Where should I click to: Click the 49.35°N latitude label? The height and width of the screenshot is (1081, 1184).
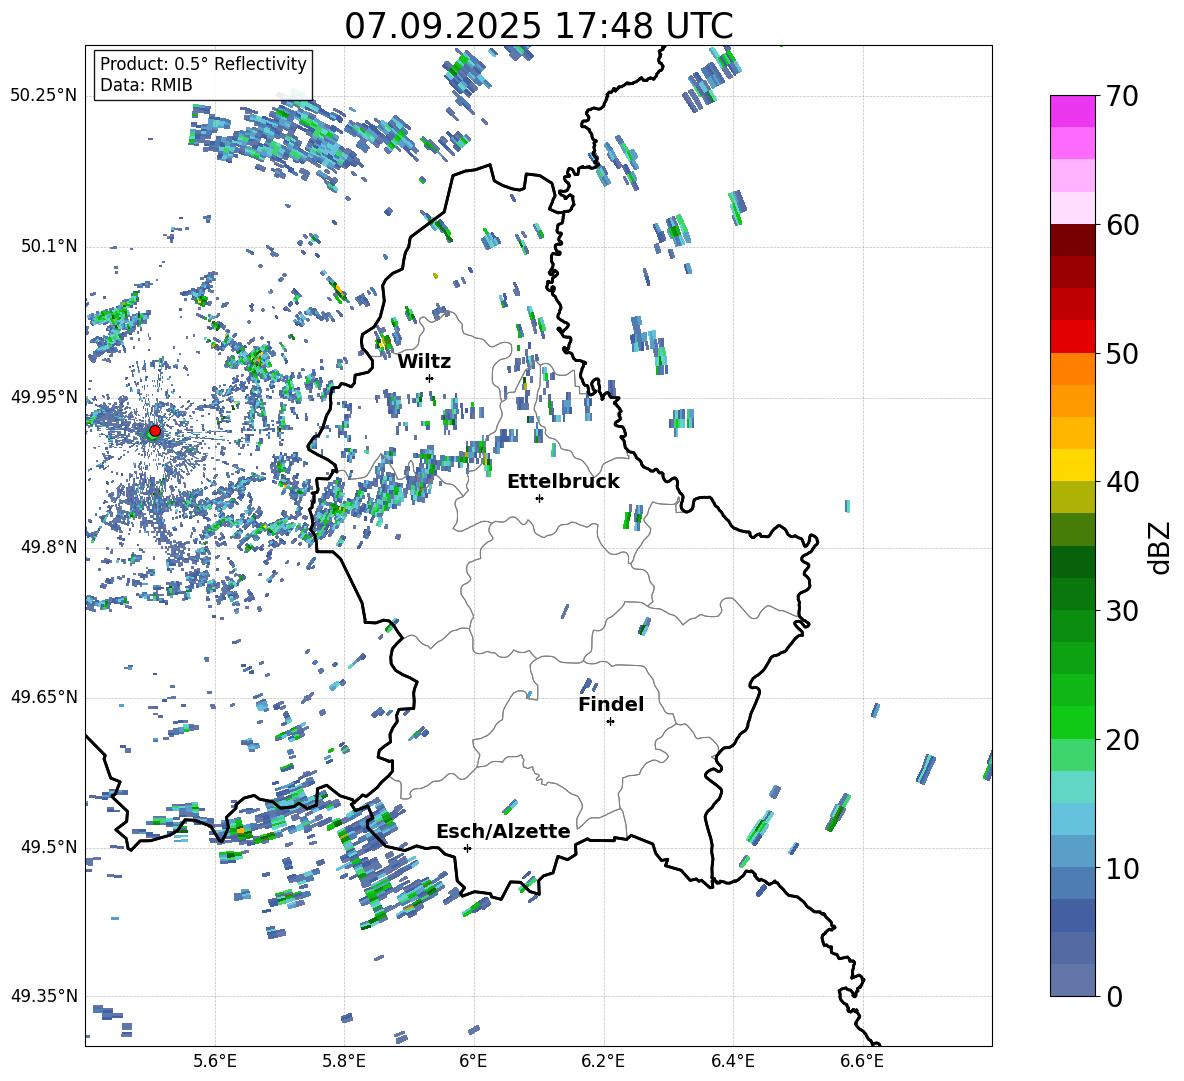44,996
